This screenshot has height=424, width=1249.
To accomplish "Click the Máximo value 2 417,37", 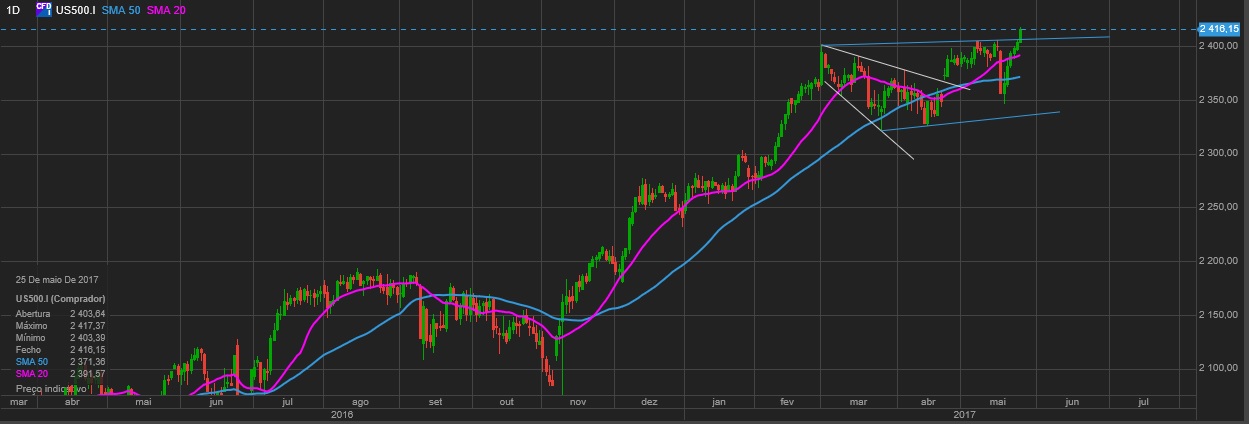I will [88, 326].
